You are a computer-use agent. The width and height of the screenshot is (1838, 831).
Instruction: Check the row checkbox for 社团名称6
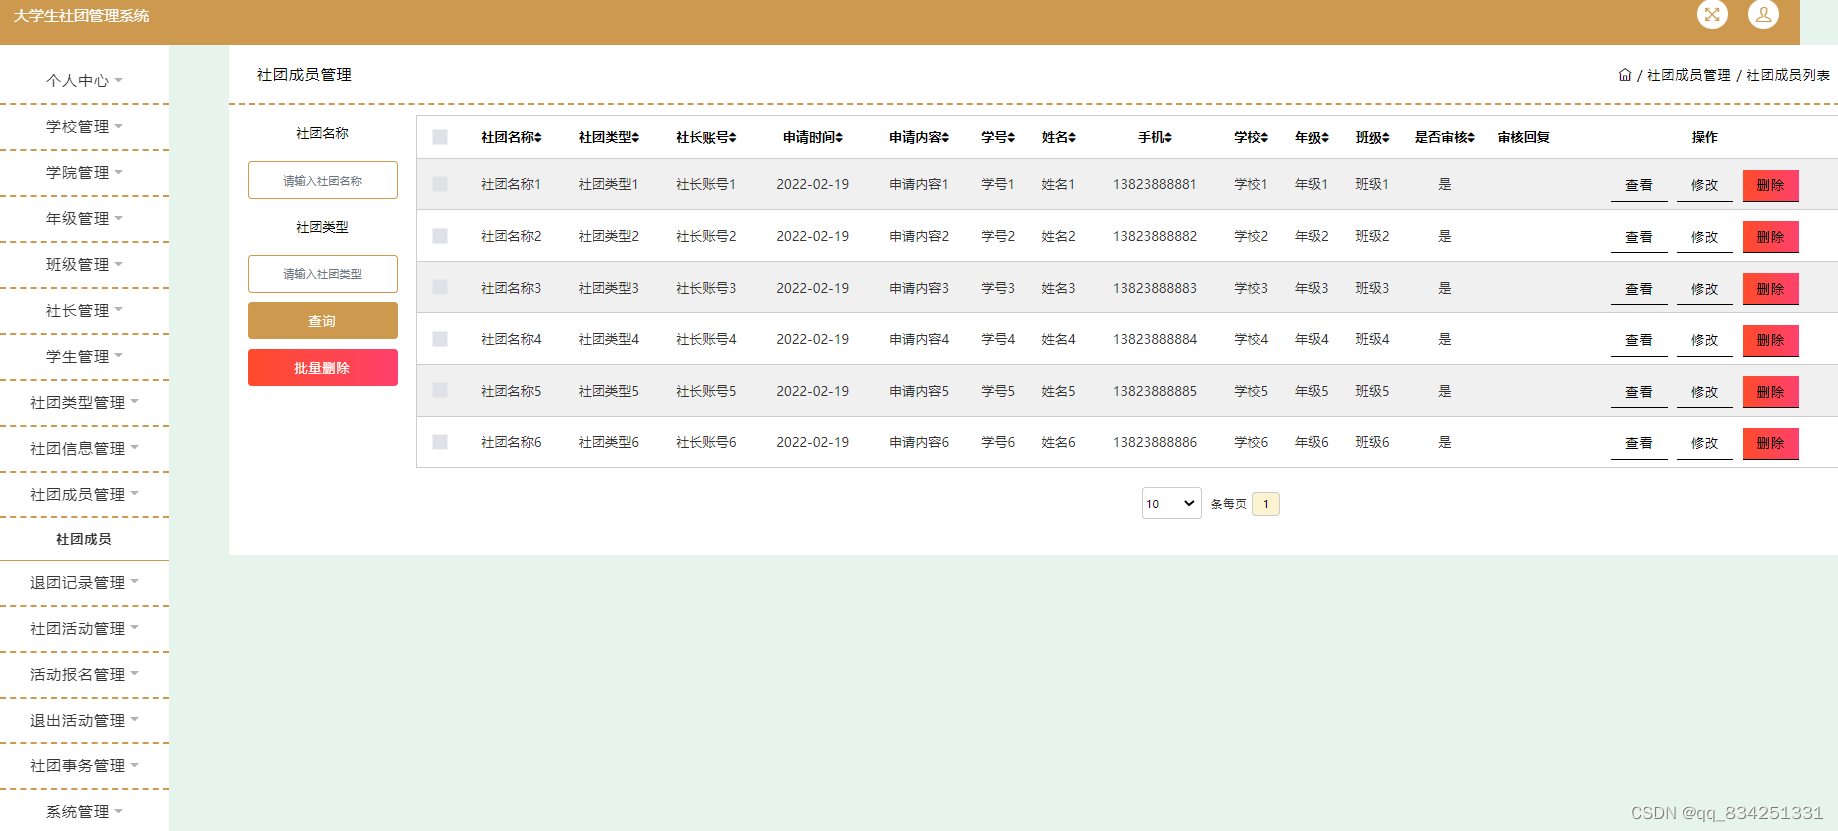[440, 442]
